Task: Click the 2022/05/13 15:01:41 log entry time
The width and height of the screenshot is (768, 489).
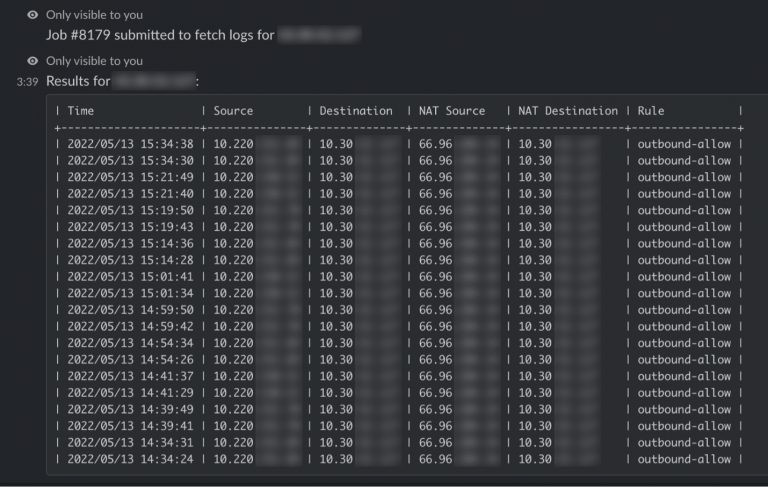Action: (130, 277)
